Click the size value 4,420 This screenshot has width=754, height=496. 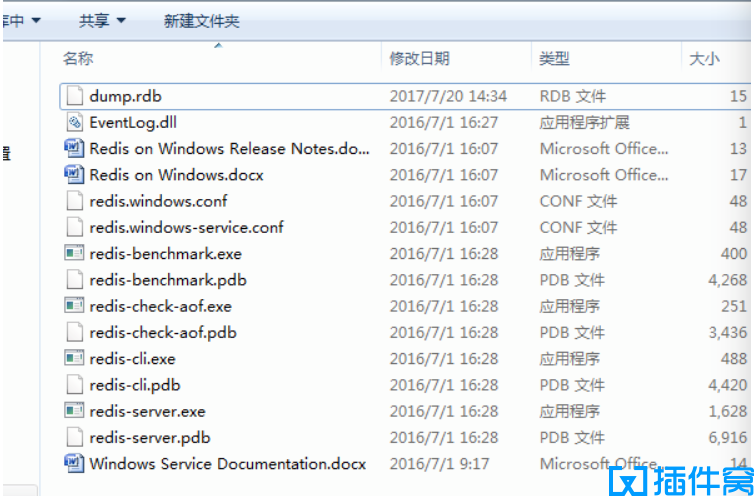coord(727,385)
